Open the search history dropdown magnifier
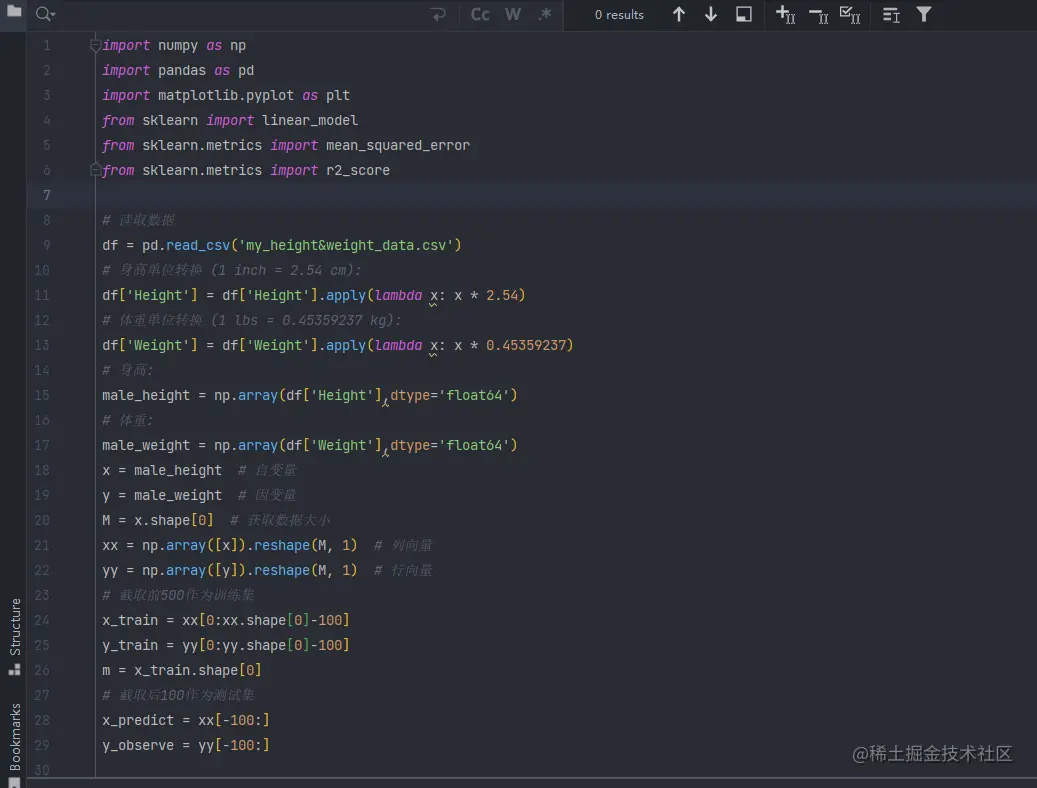1037x788 pixels. coord(45,14)
